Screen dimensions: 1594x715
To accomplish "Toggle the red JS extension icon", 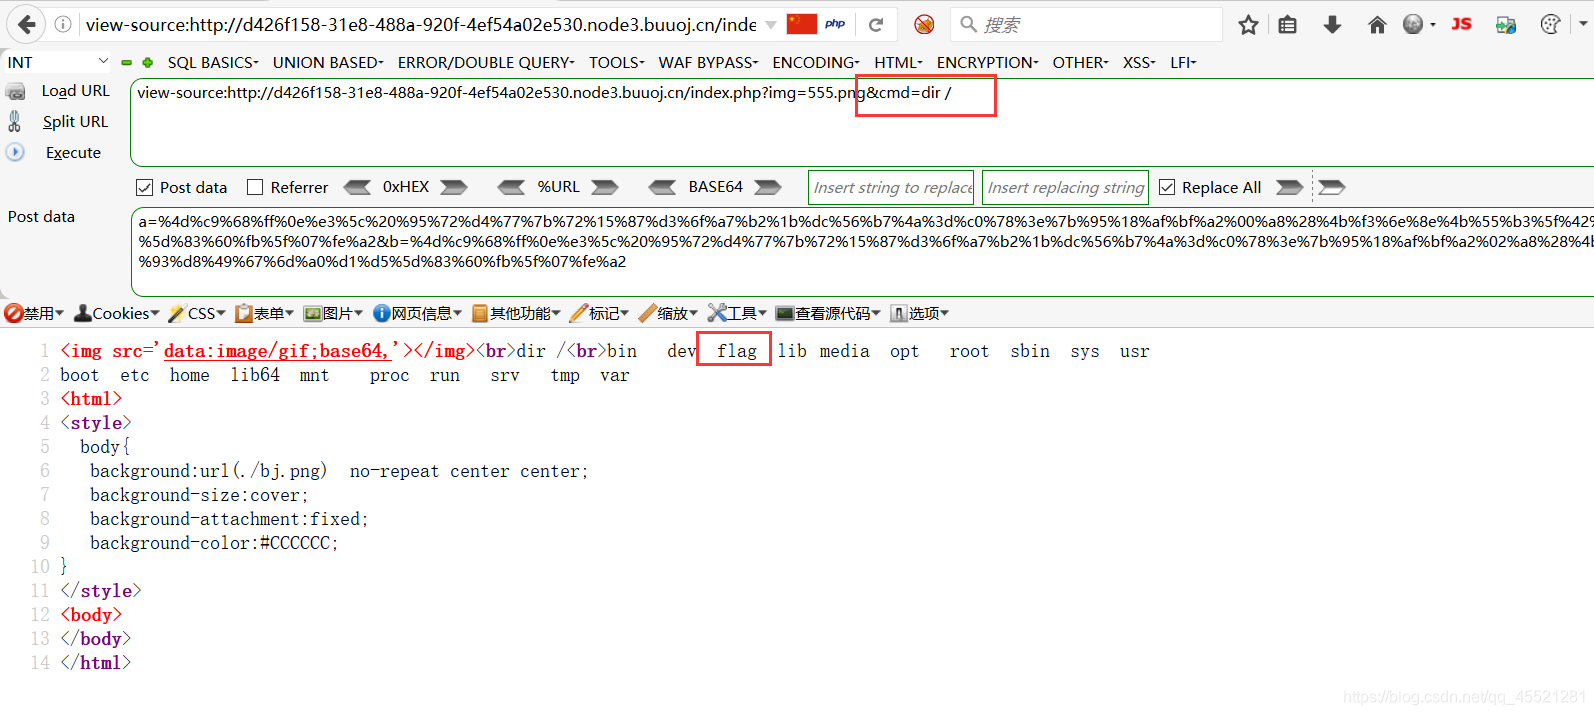I will click(x=1462, y=24).
